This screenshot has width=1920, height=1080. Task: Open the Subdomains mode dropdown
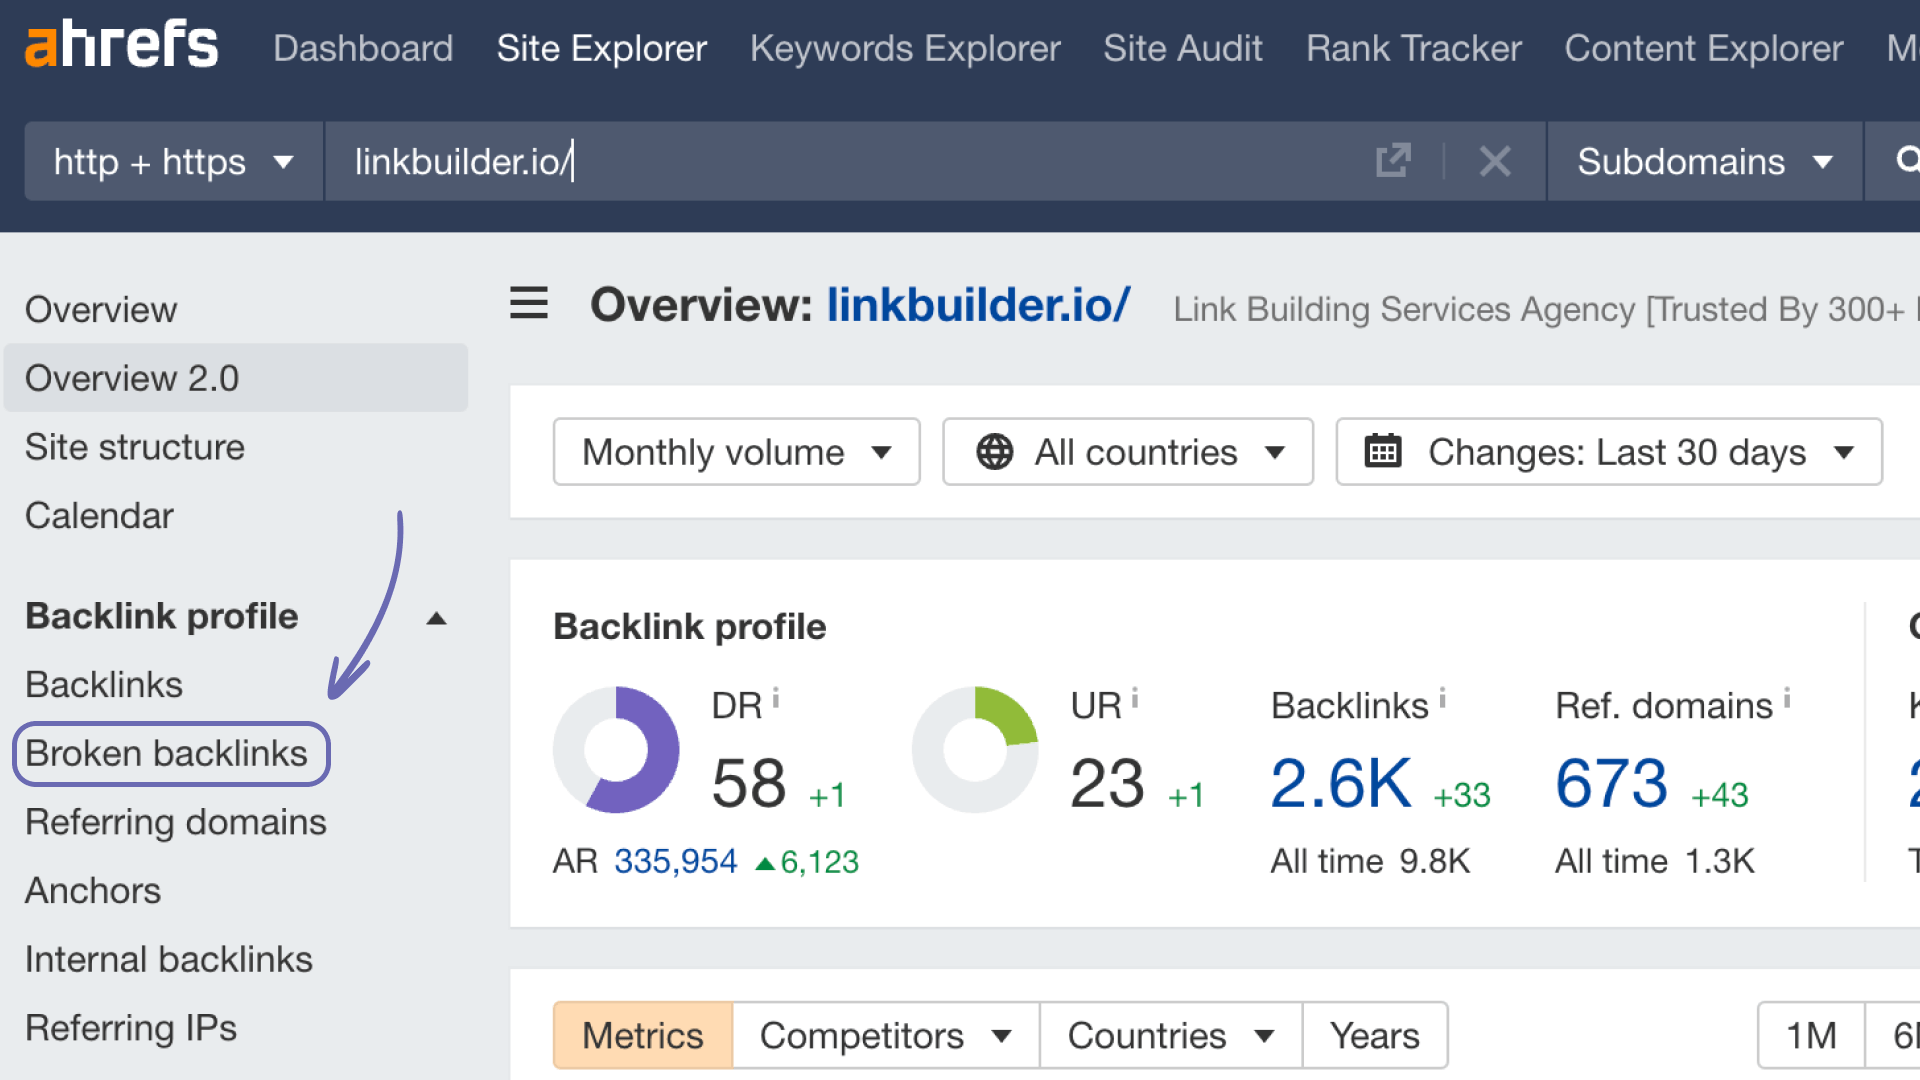tap(1705, 161)
